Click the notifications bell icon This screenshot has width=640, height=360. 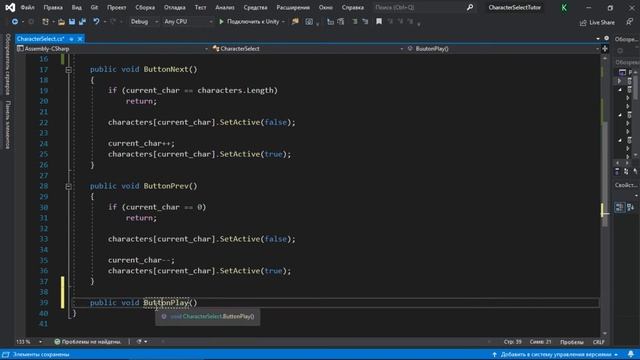(x=631, y=354)
